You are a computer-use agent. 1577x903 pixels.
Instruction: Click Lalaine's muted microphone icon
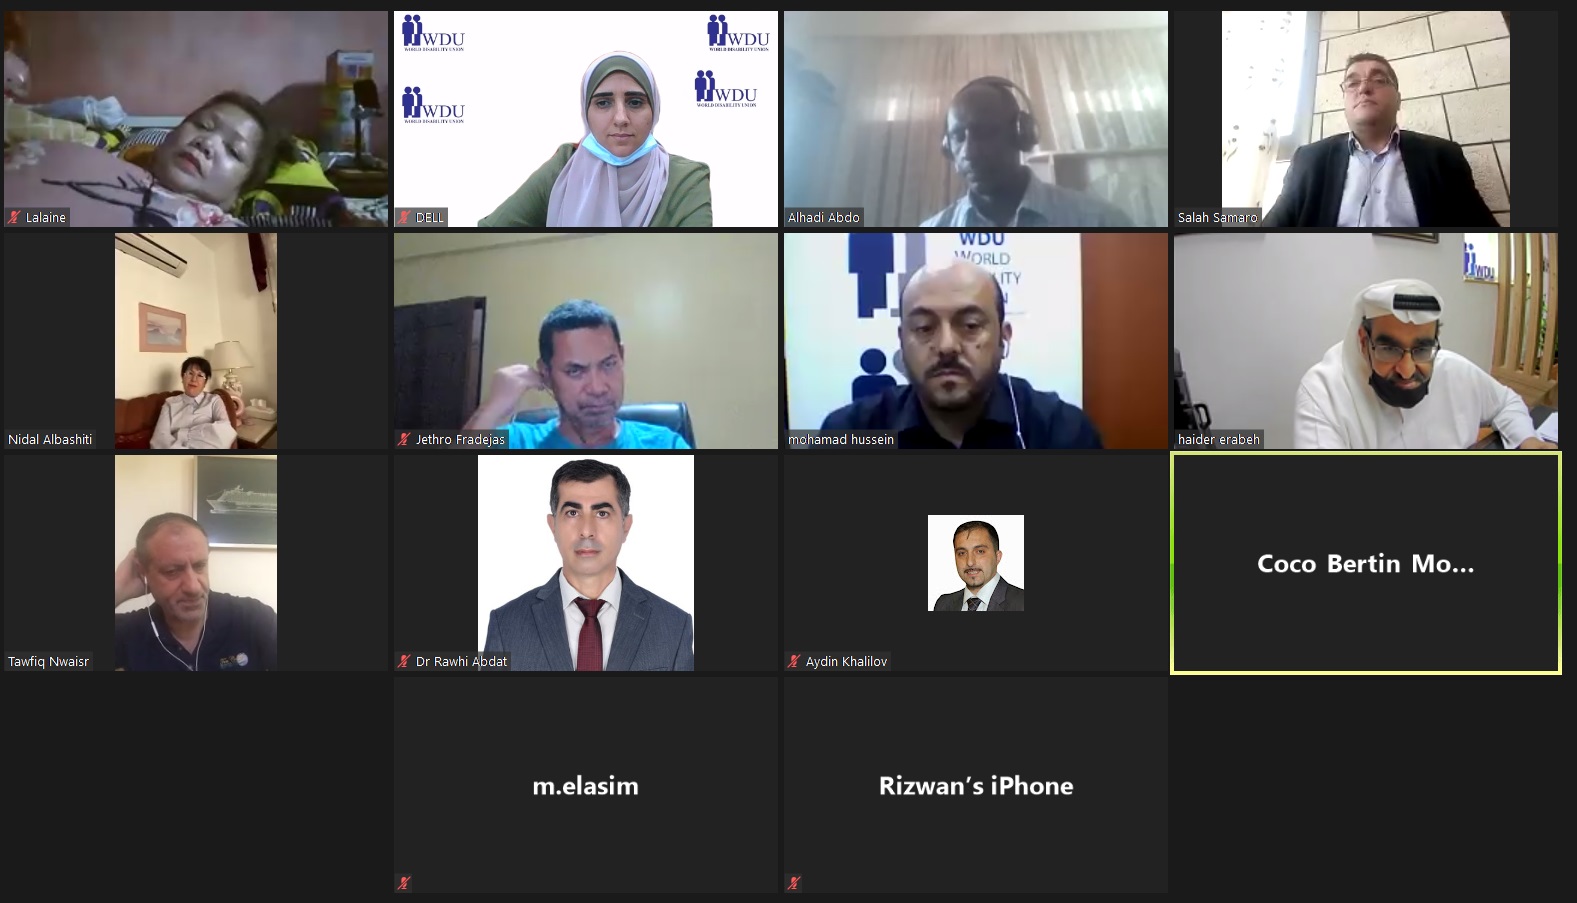[x=14, y=217]
